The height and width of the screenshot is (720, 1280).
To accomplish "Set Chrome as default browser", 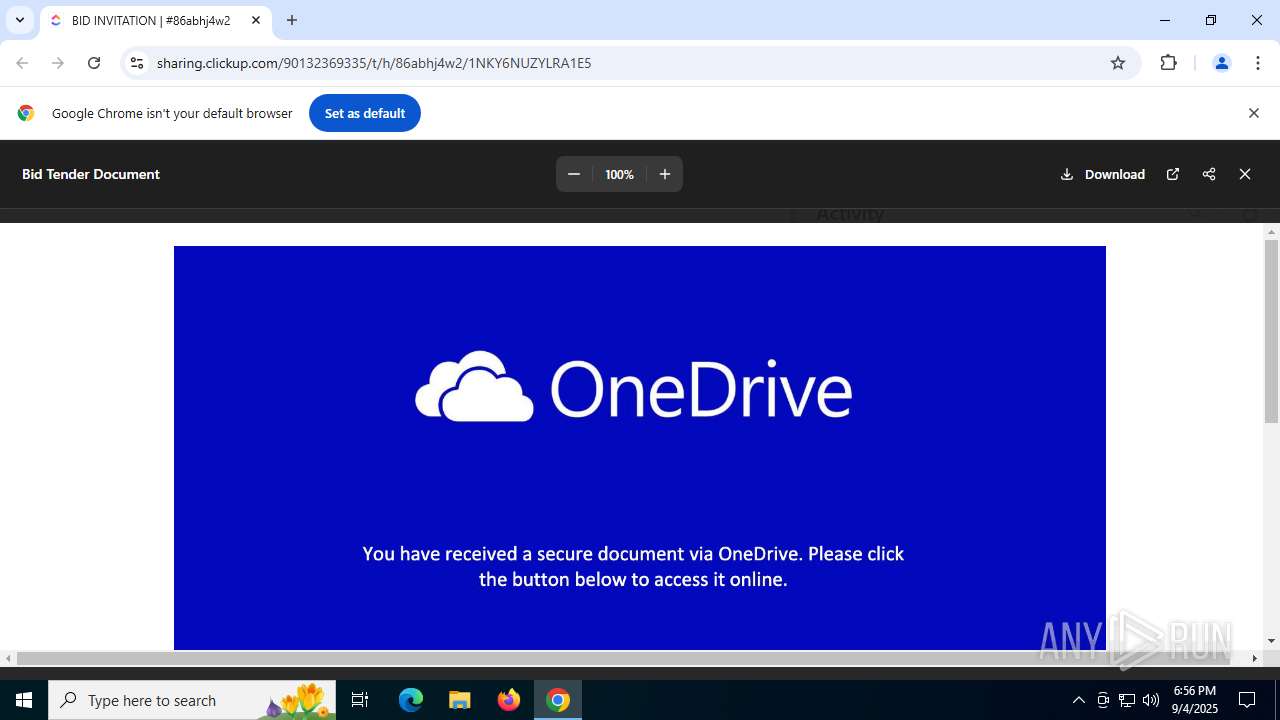I will tap(365, 113).
